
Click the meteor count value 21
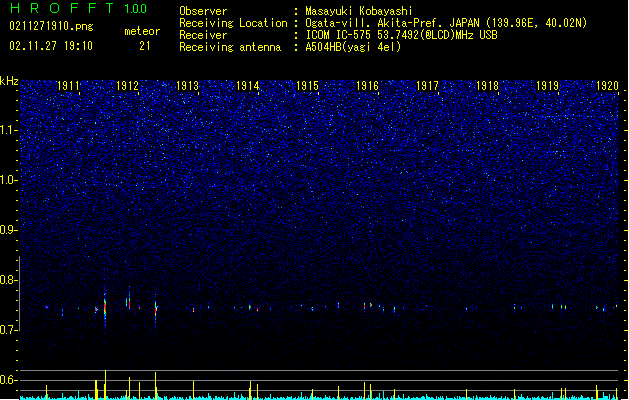click(x=145, y=46)
